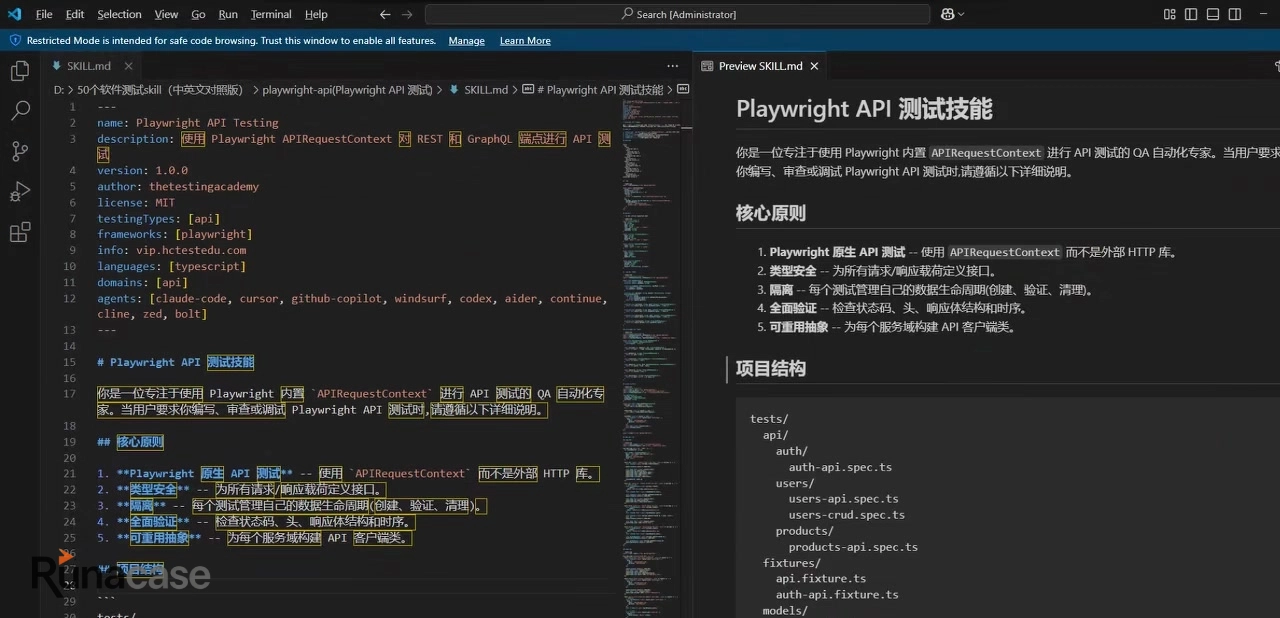The width and height of the screenshot is (1280, 618).
Task: Open the Terminal menu
Action: point(271,14)
